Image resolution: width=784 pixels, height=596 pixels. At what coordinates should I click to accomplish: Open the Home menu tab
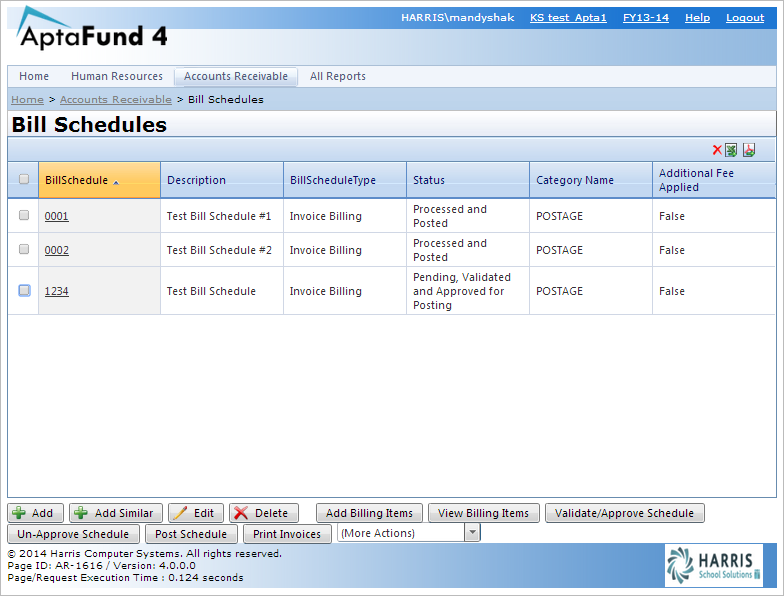pos(34,76)
